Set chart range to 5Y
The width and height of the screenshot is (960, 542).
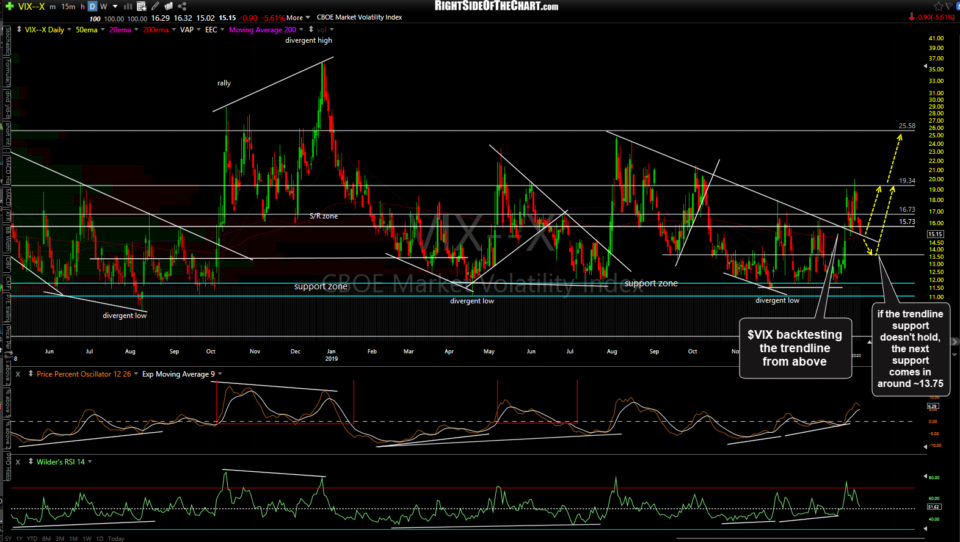click(x=9, y=538)
